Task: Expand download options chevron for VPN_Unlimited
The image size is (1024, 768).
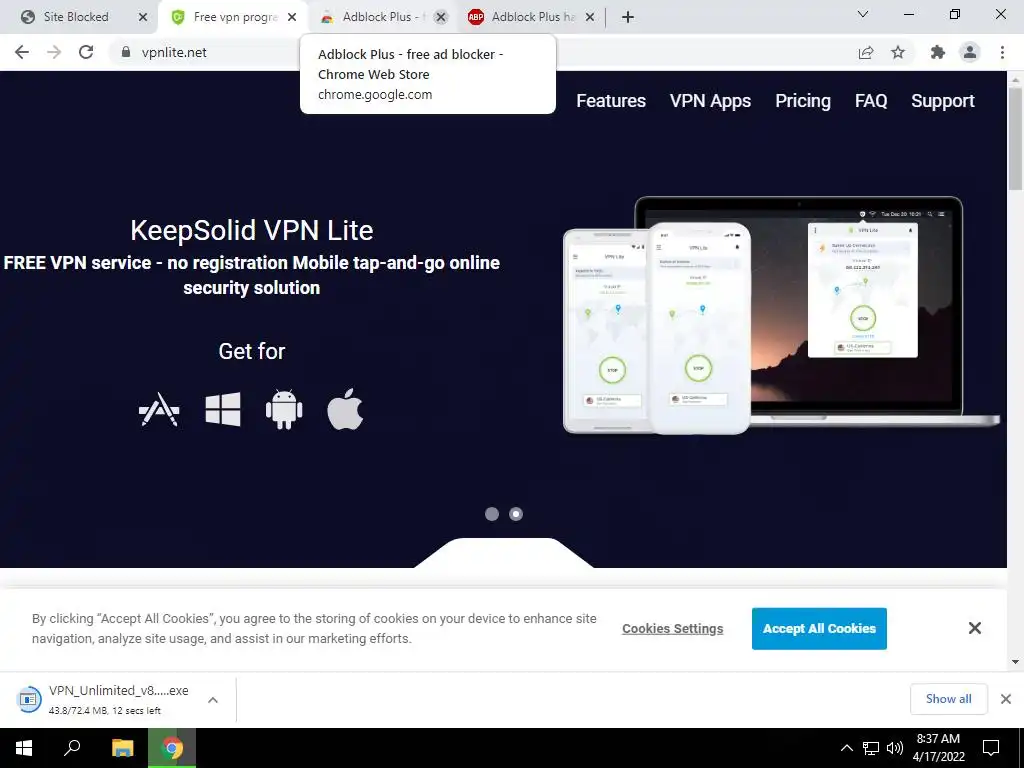Action: tap(213, 699)
